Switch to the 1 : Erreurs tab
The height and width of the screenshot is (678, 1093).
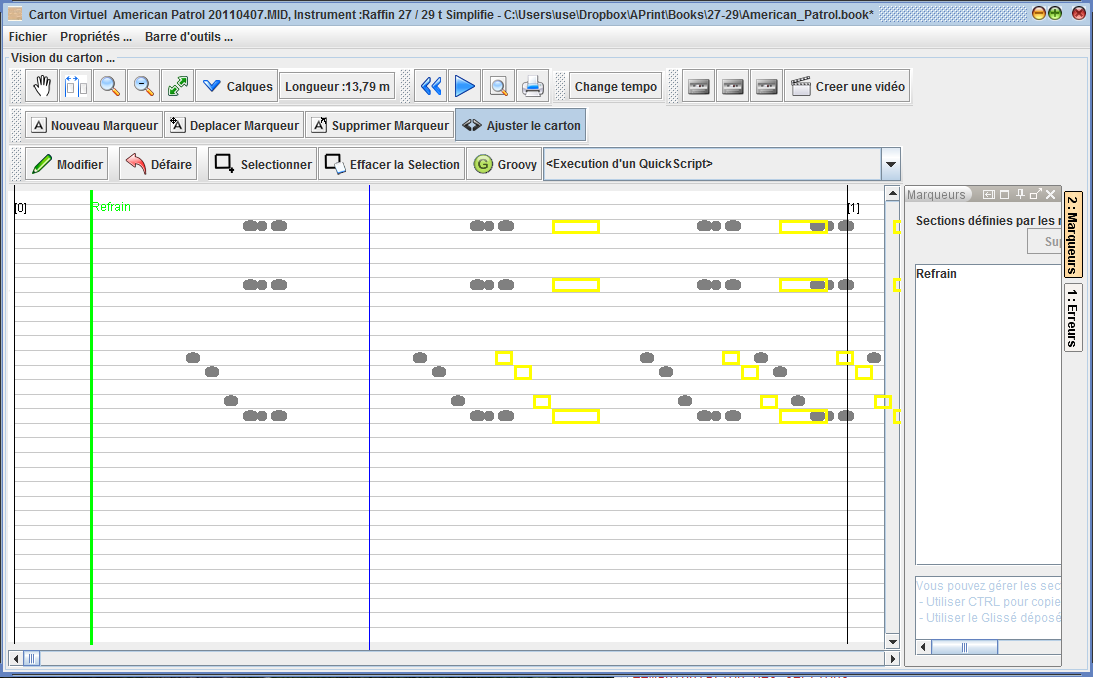tap(1072, 317)
